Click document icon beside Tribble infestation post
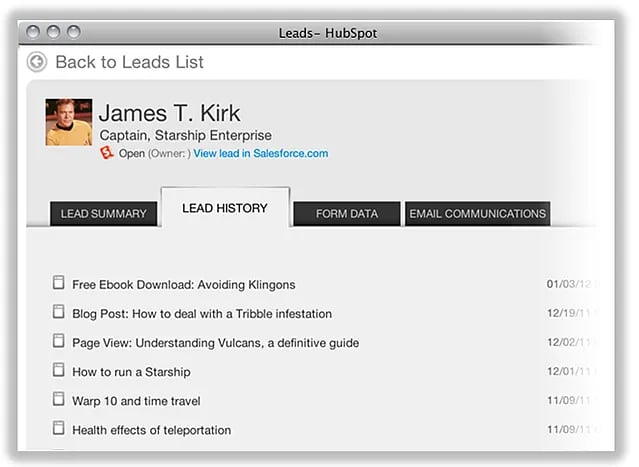Screen dimensions: 639x467 pyautogui.click(x=59, y=312)
